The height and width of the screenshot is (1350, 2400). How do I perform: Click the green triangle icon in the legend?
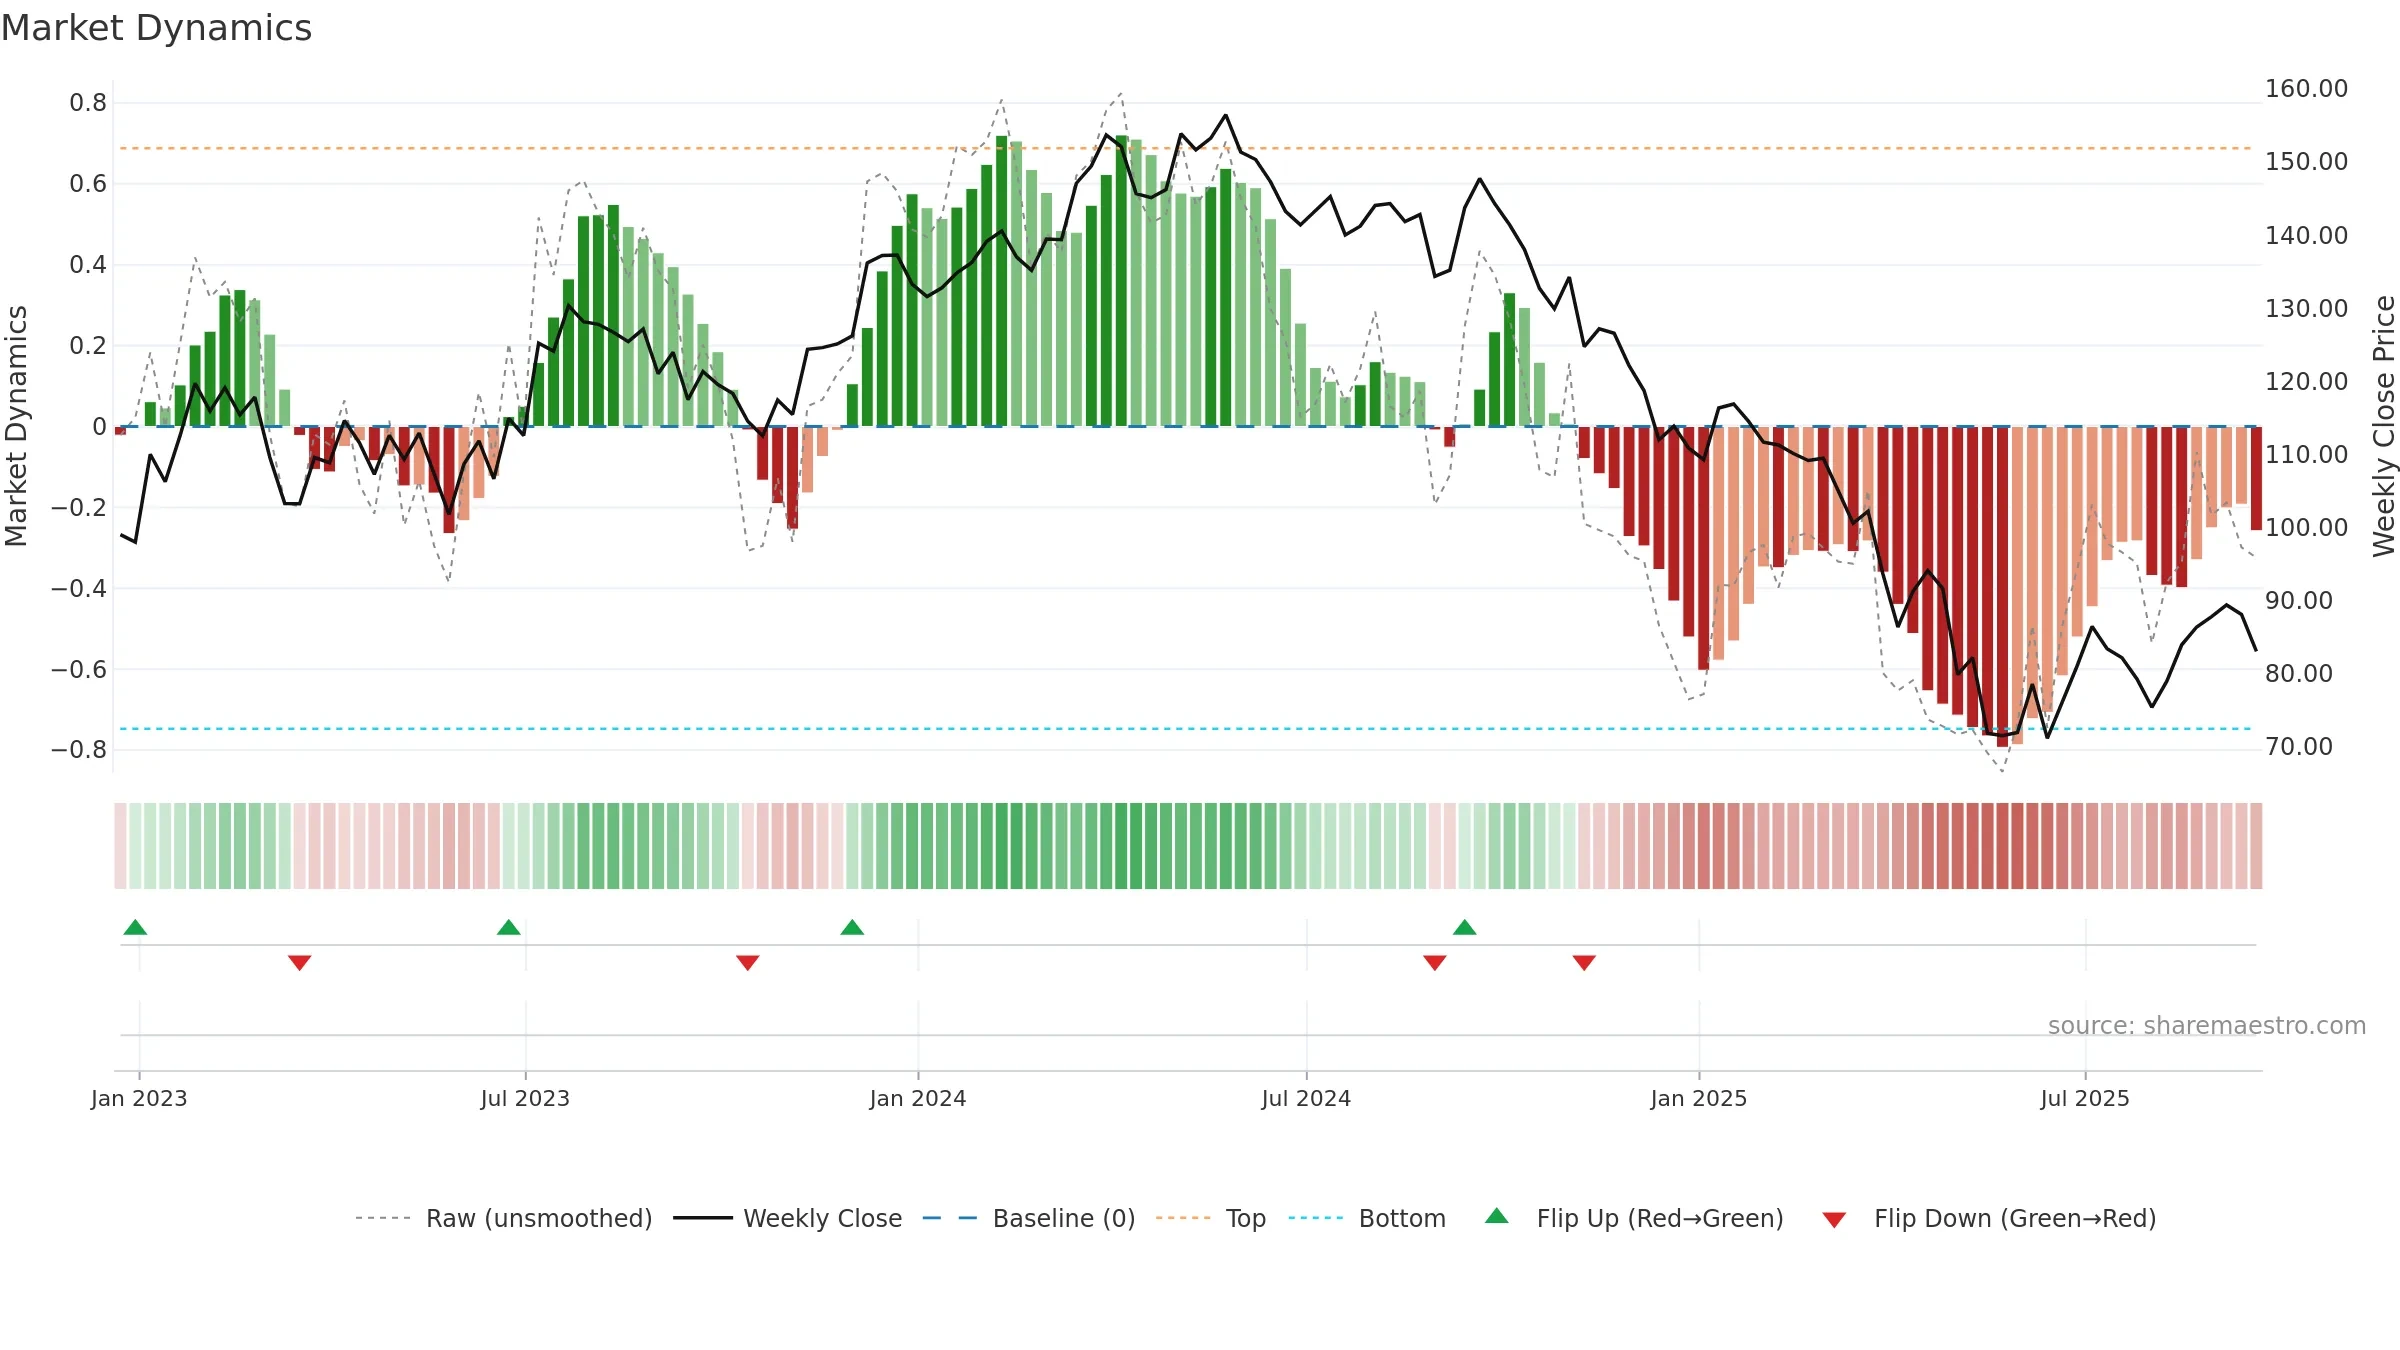point(1497,1216)
